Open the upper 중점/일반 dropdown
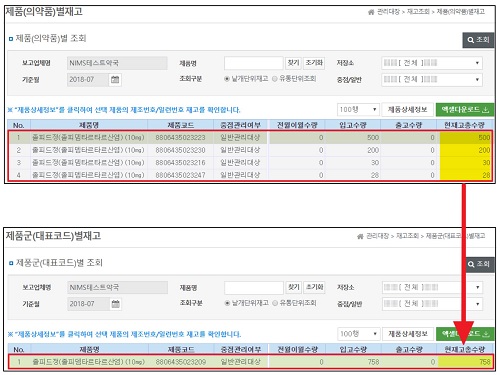The width and height of the screenshot is (500, 375). [x=432, y=79]
